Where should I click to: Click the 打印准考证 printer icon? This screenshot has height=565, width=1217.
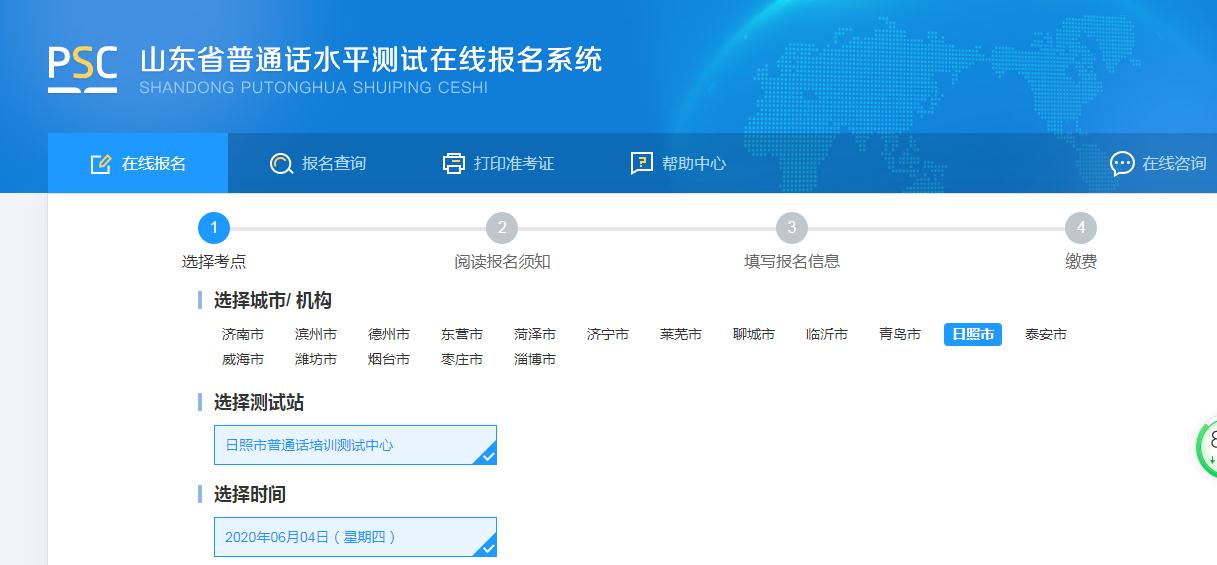(x=454, y=164)
